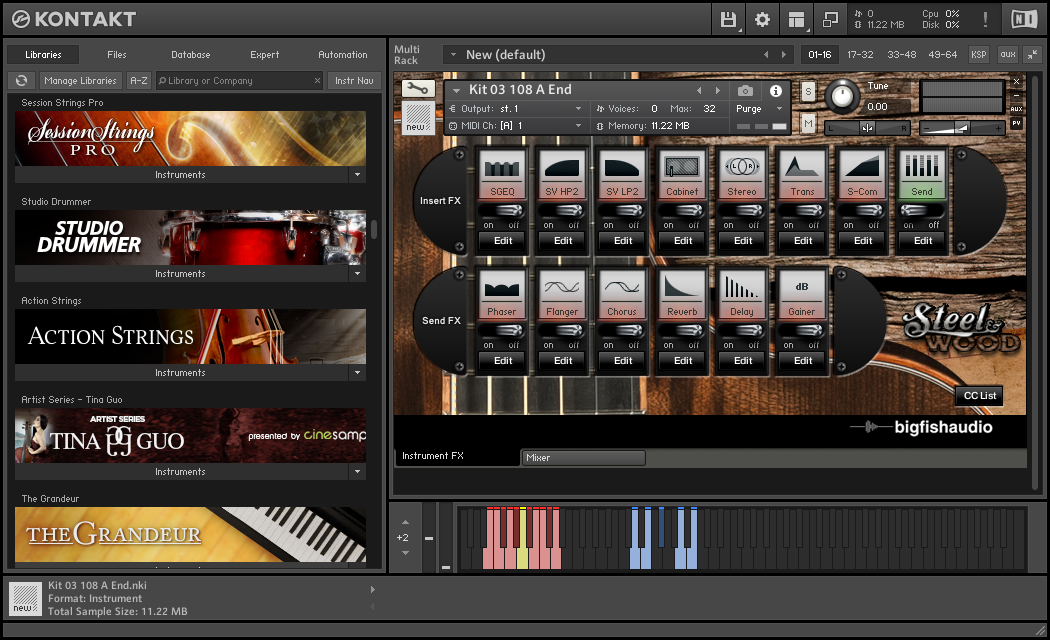The width and height of the screenshot is (1050, 640).
Task: Switch to the Files tab
Action: (x=116, y=55)
